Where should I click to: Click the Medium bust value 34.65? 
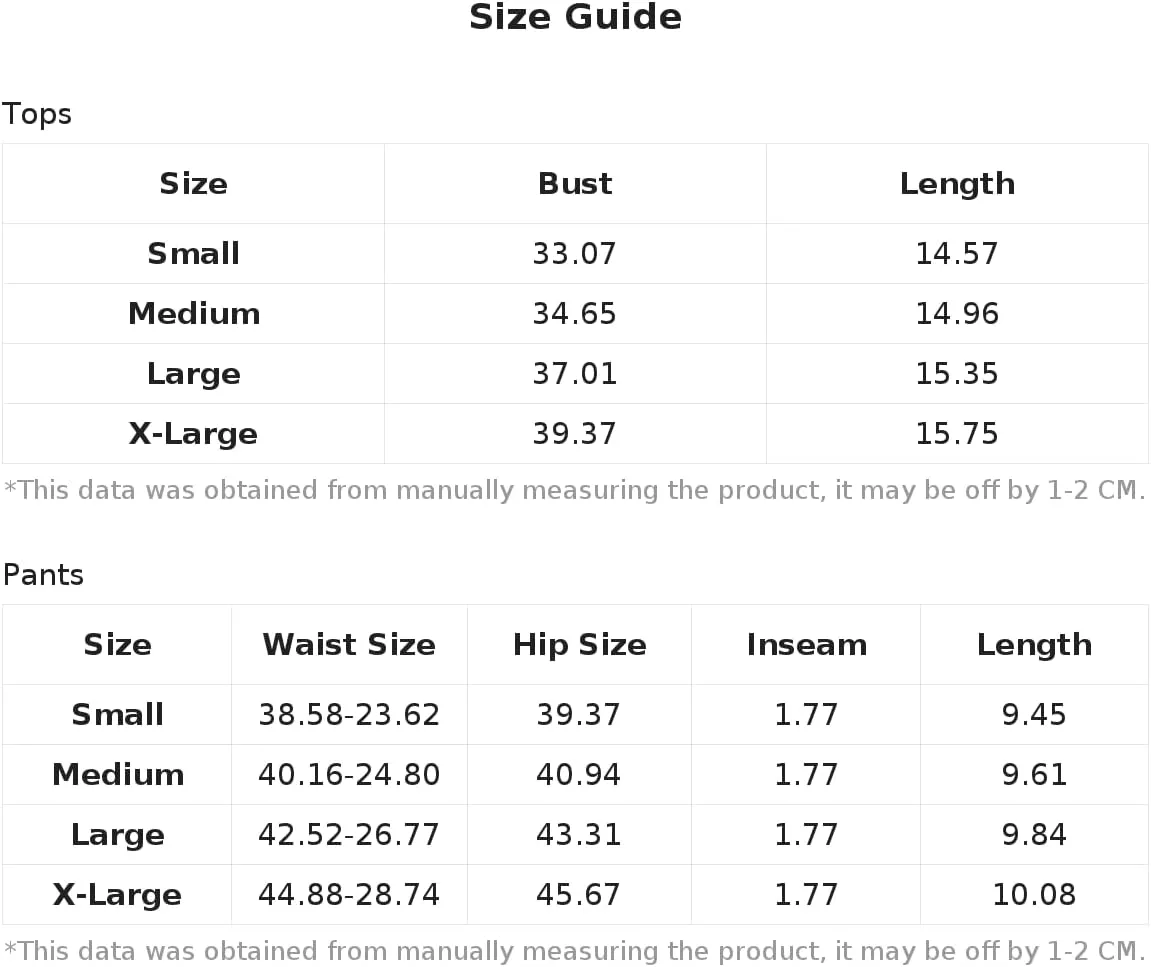[575, 314]
